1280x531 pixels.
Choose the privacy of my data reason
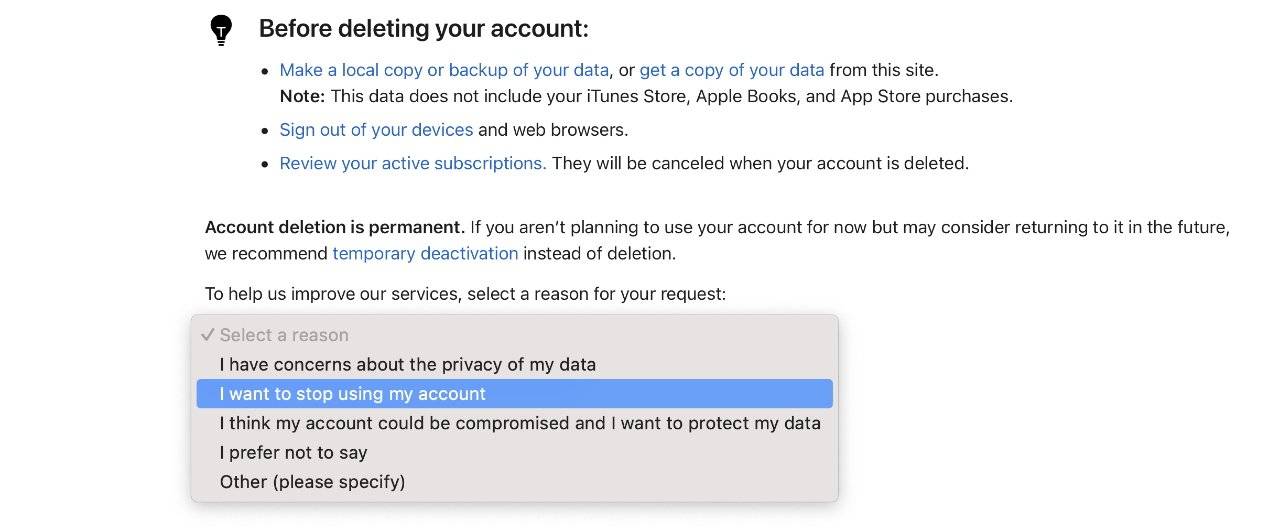coord(407,364)
